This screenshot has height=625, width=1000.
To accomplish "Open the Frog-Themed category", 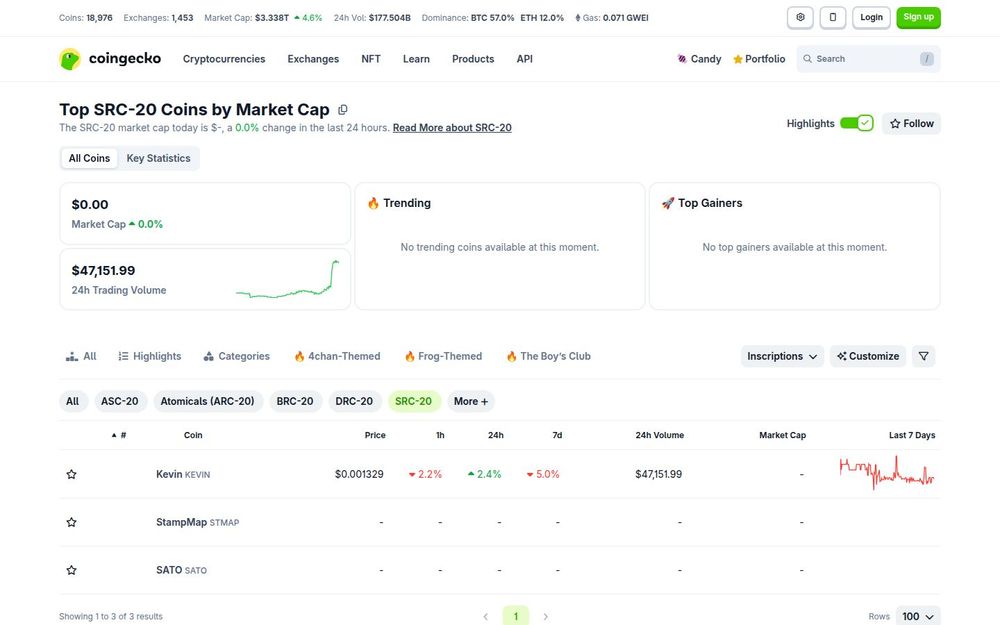I will [x=443, y=356].
